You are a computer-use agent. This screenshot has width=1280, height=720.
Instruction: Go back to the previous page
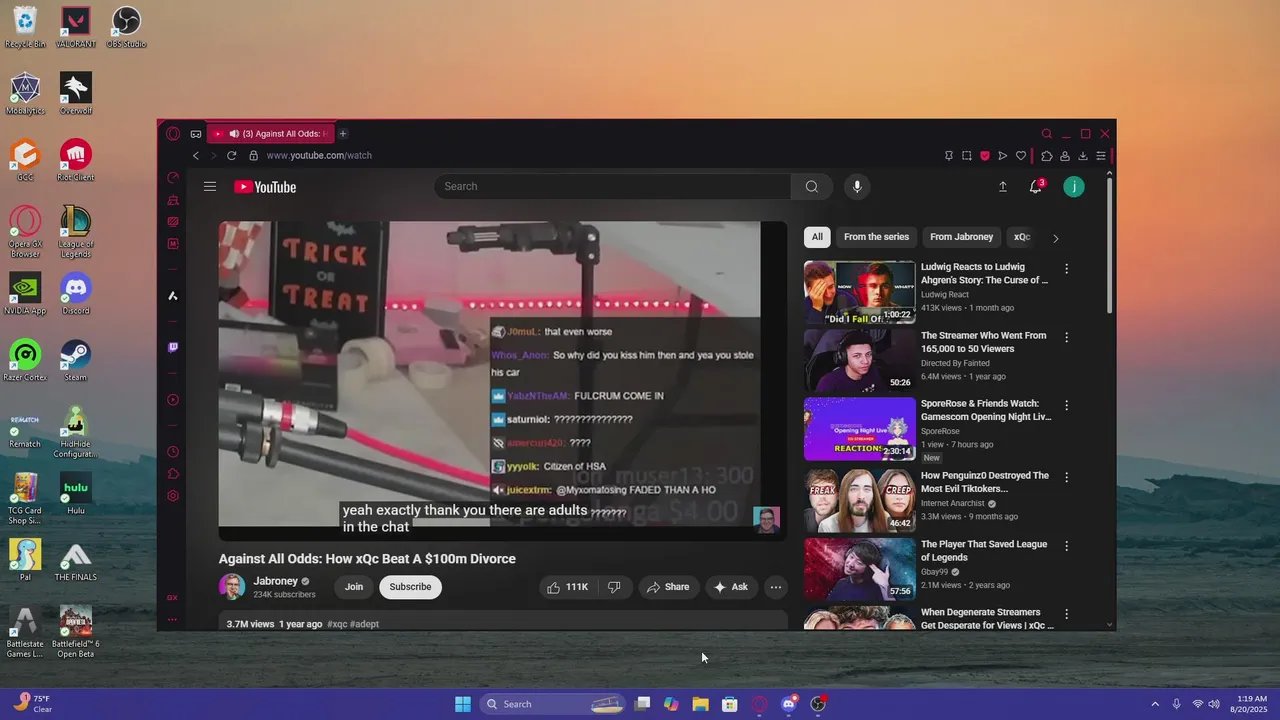coord(196,156)
